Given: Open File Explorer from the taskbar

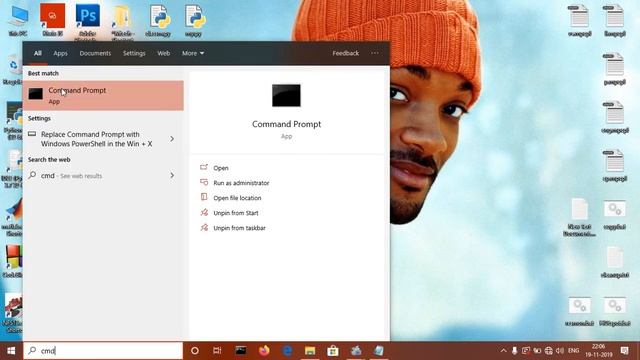Looking at the screenshot, I should coord(310,351).
